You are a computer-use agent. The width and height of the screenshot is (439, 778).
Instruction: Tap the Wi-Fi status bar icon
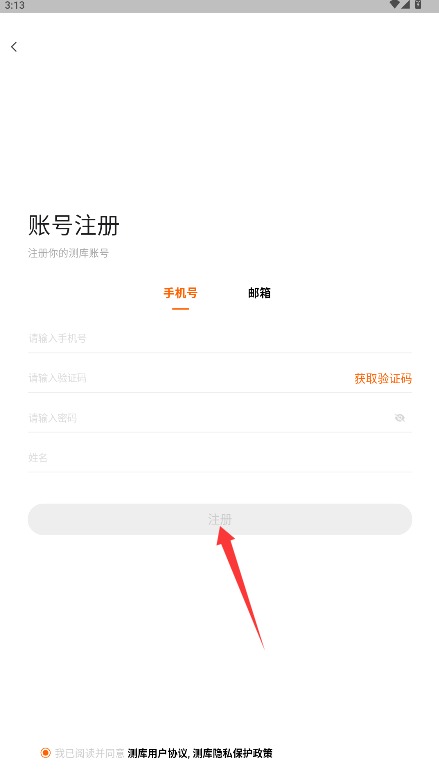coord(395,4)
